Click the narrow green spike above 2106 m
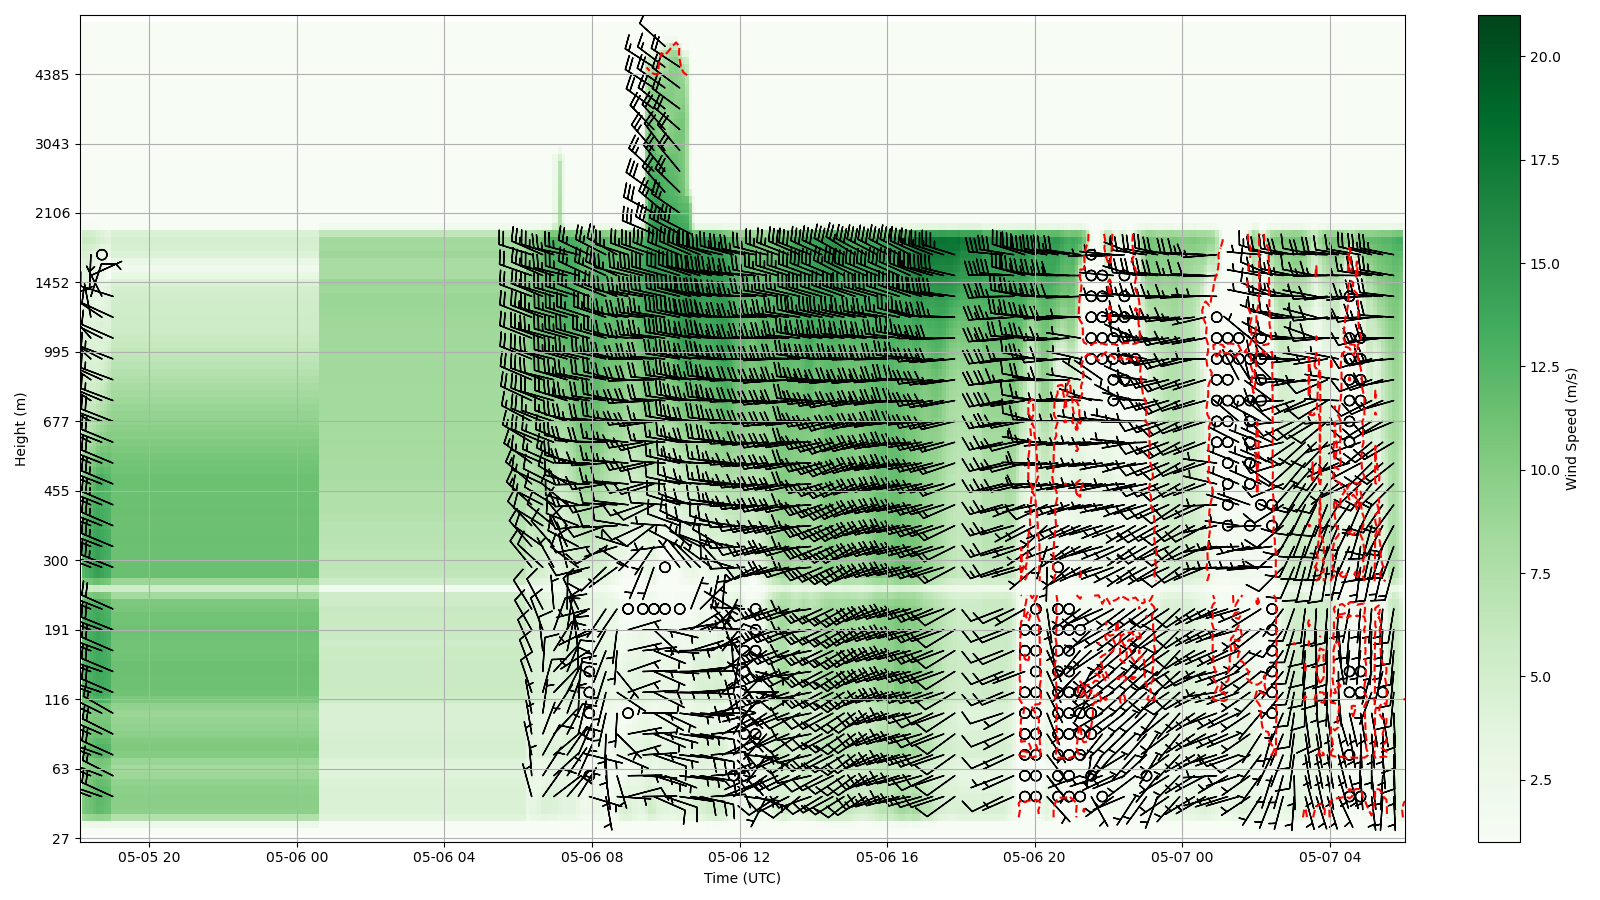 tap(560, 190)
